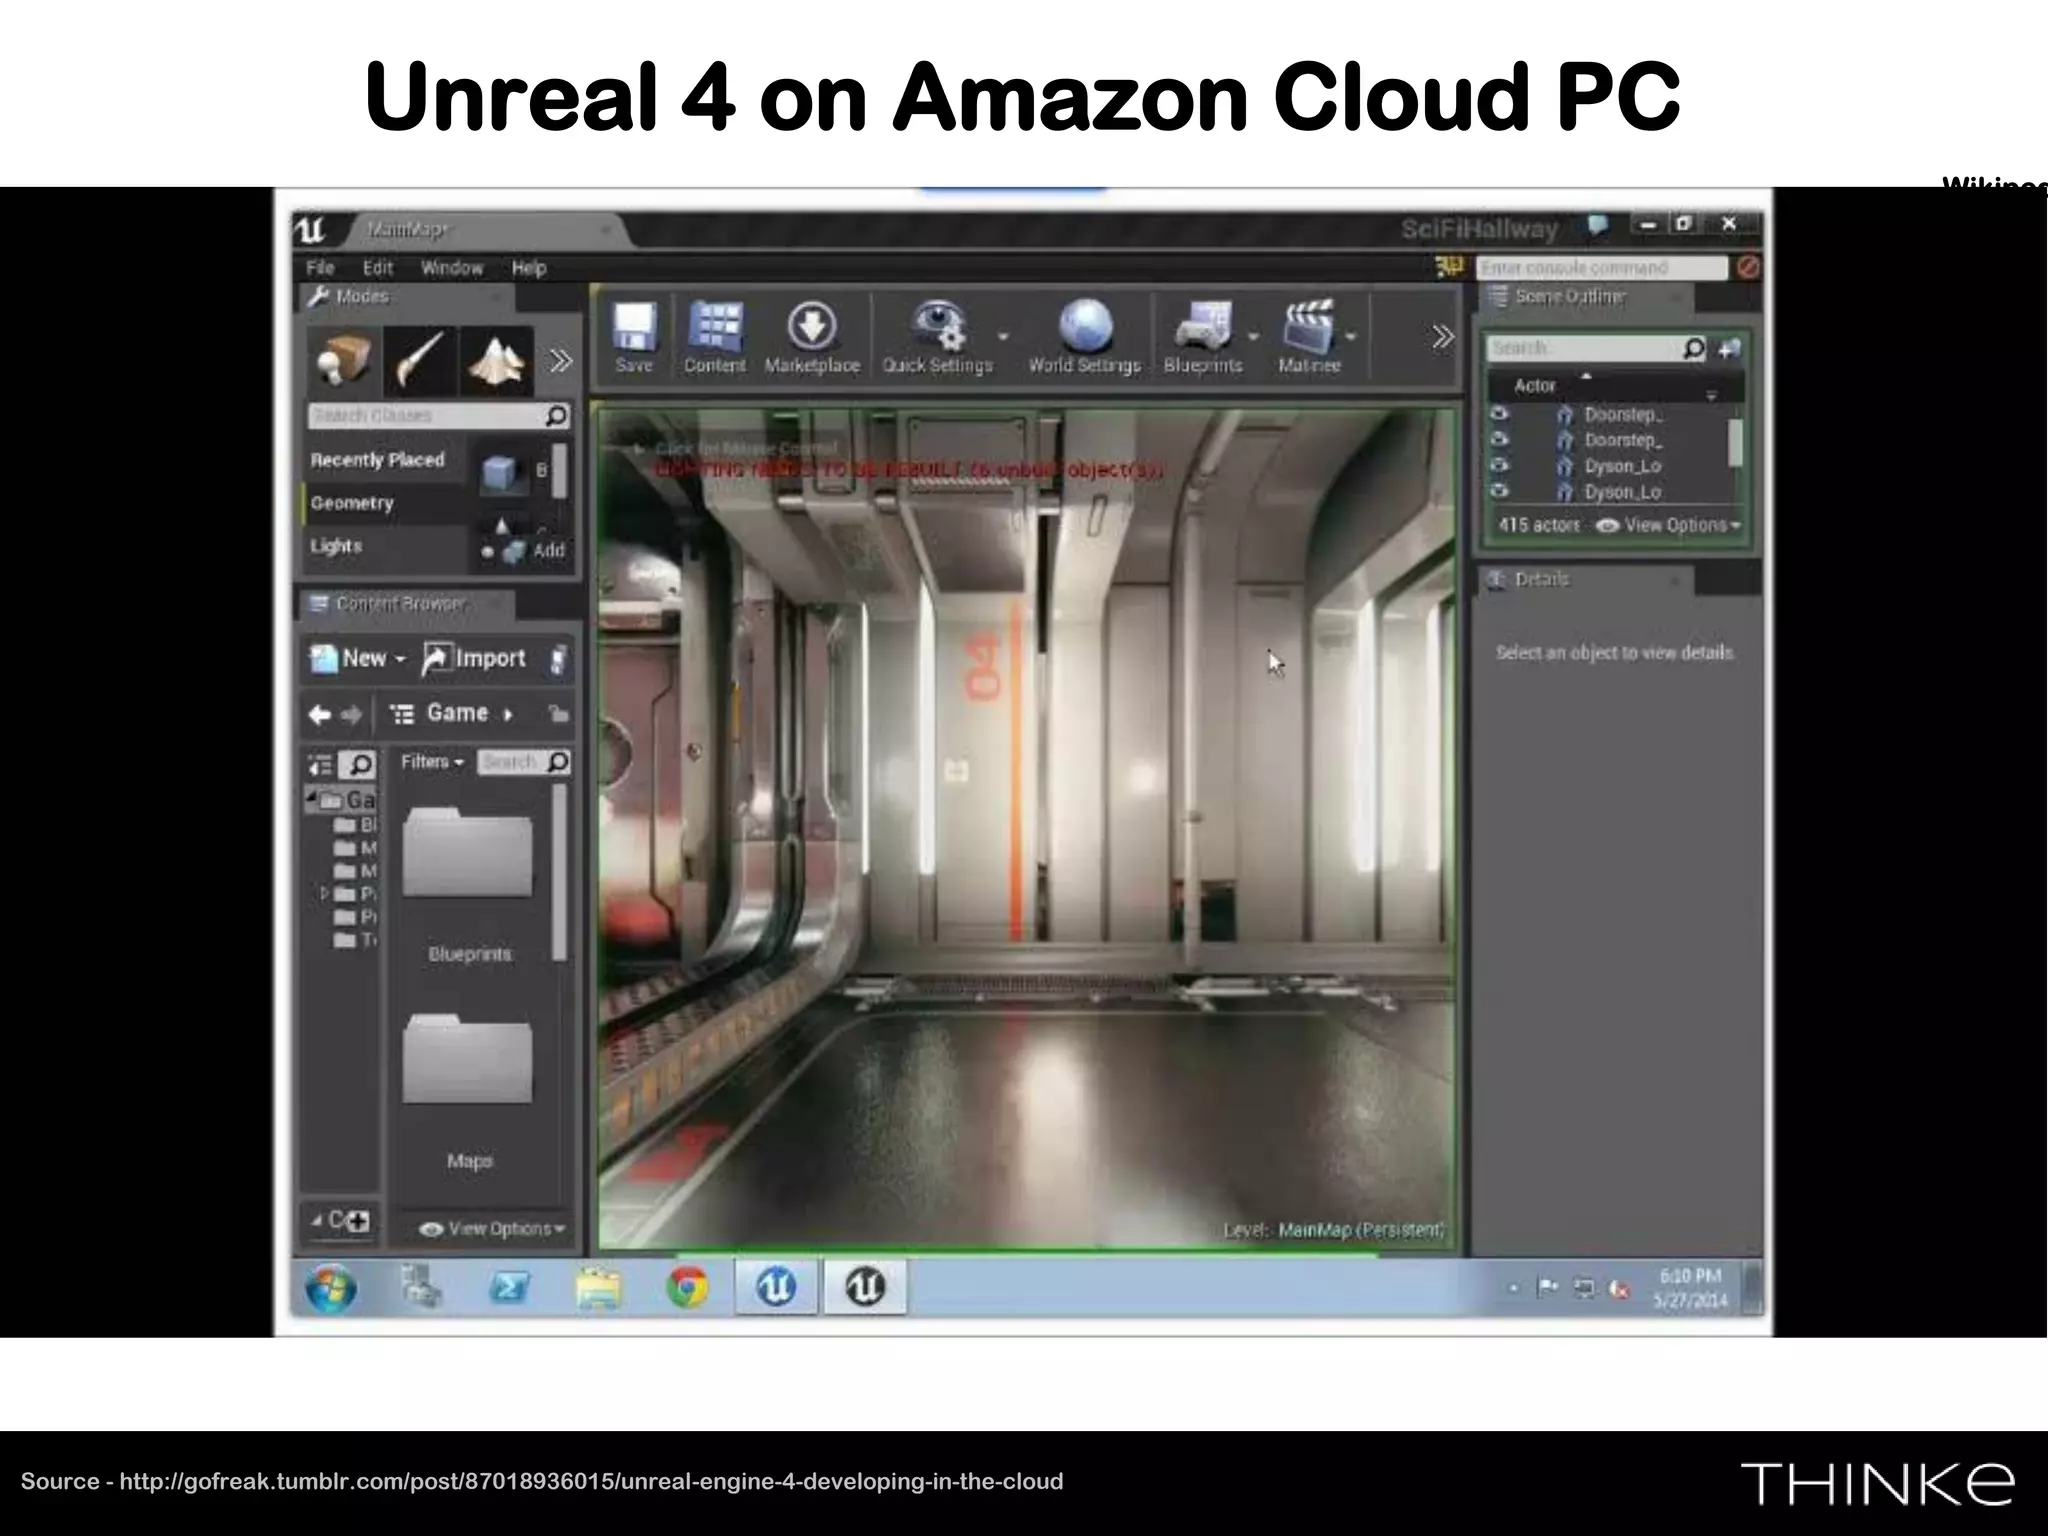Image resolution: width=2048 pixels, height=1536 pixels.
Task: Click the Scene Outliner scrollbar
Action: [1736, 445]
